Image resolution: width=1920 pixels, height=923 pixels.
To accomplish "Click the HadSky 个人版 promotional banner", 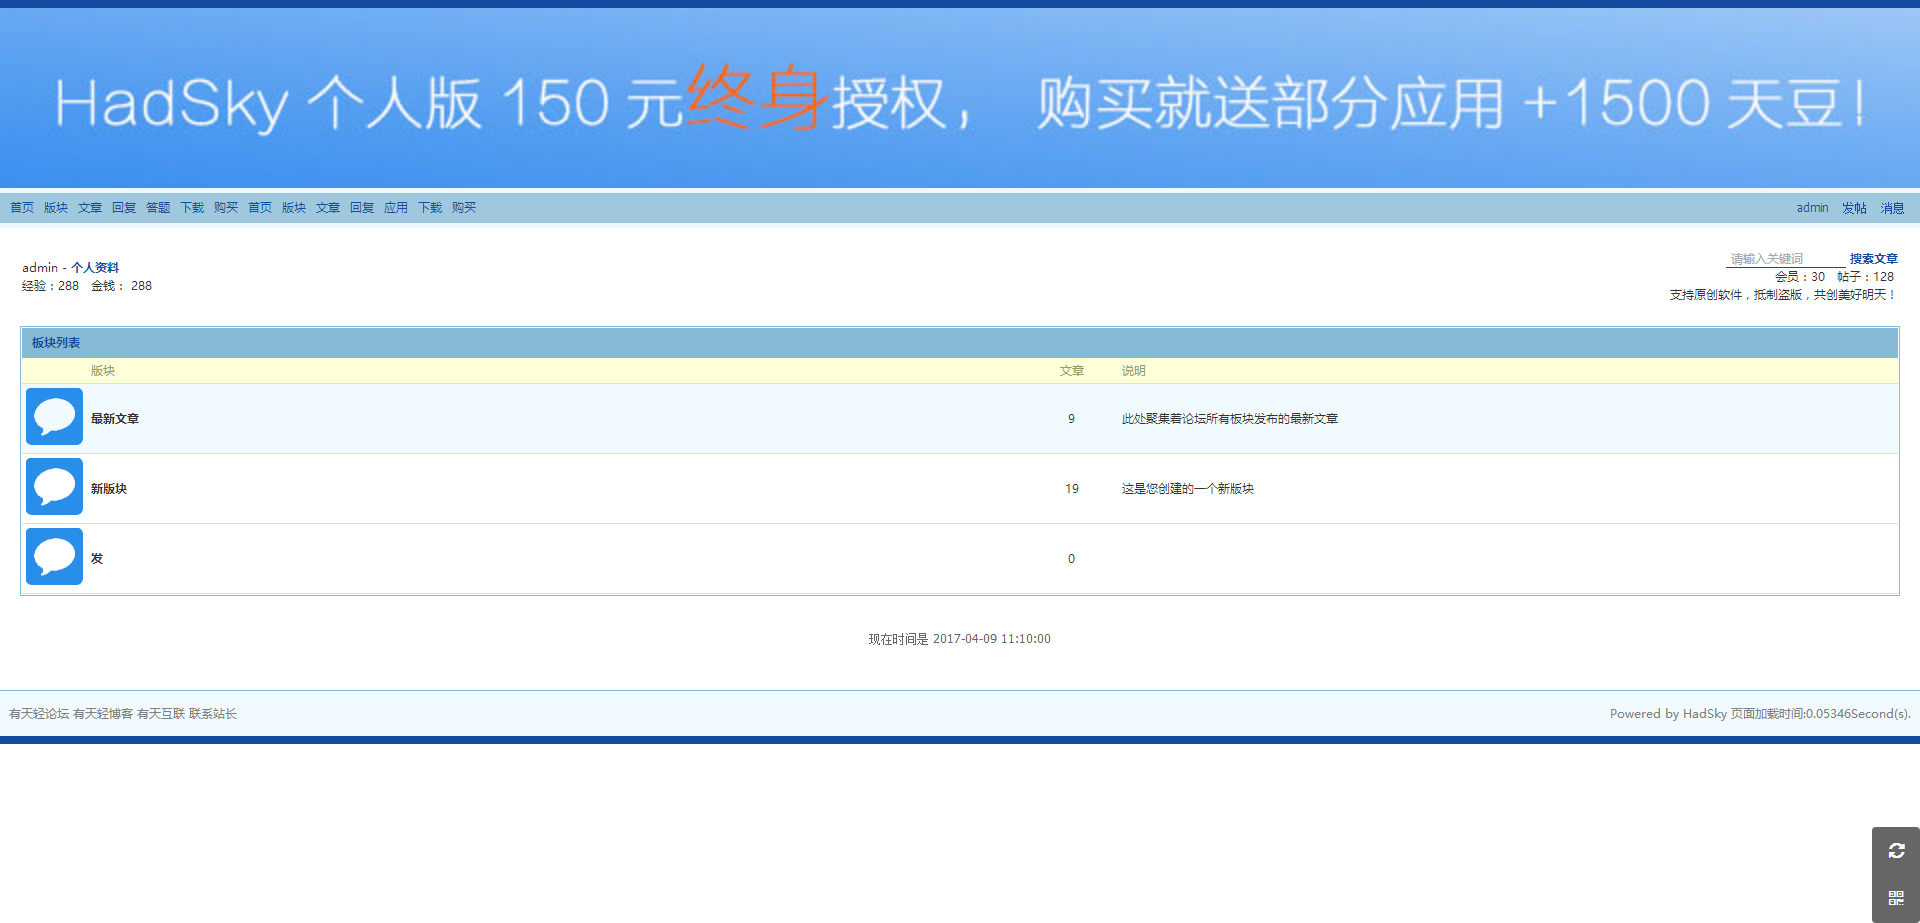I will tap(960, 98).
